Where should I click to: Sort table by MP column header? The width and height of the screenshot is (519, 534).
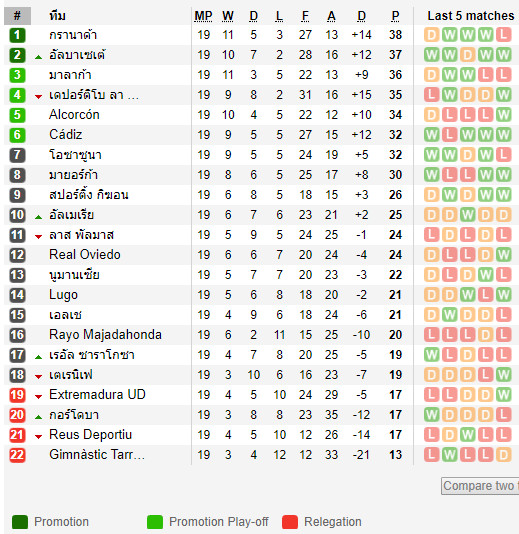coord(203,16)
